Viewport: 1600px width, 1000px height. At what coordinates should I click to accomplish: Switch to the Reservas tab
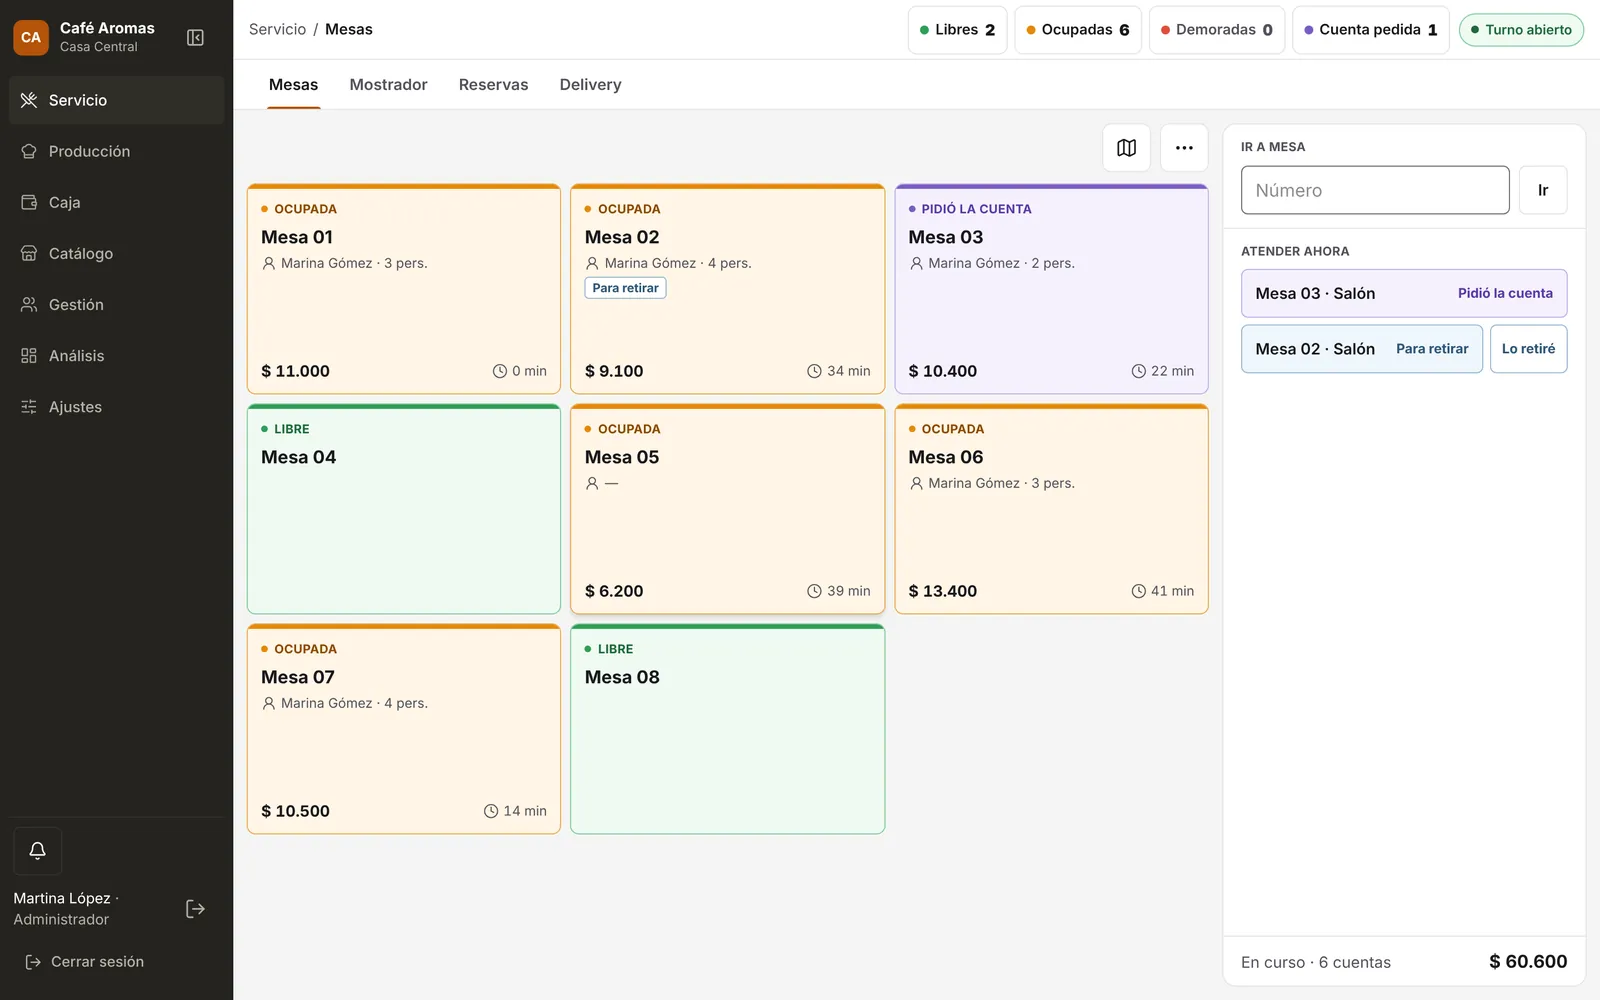pos(493,85)
